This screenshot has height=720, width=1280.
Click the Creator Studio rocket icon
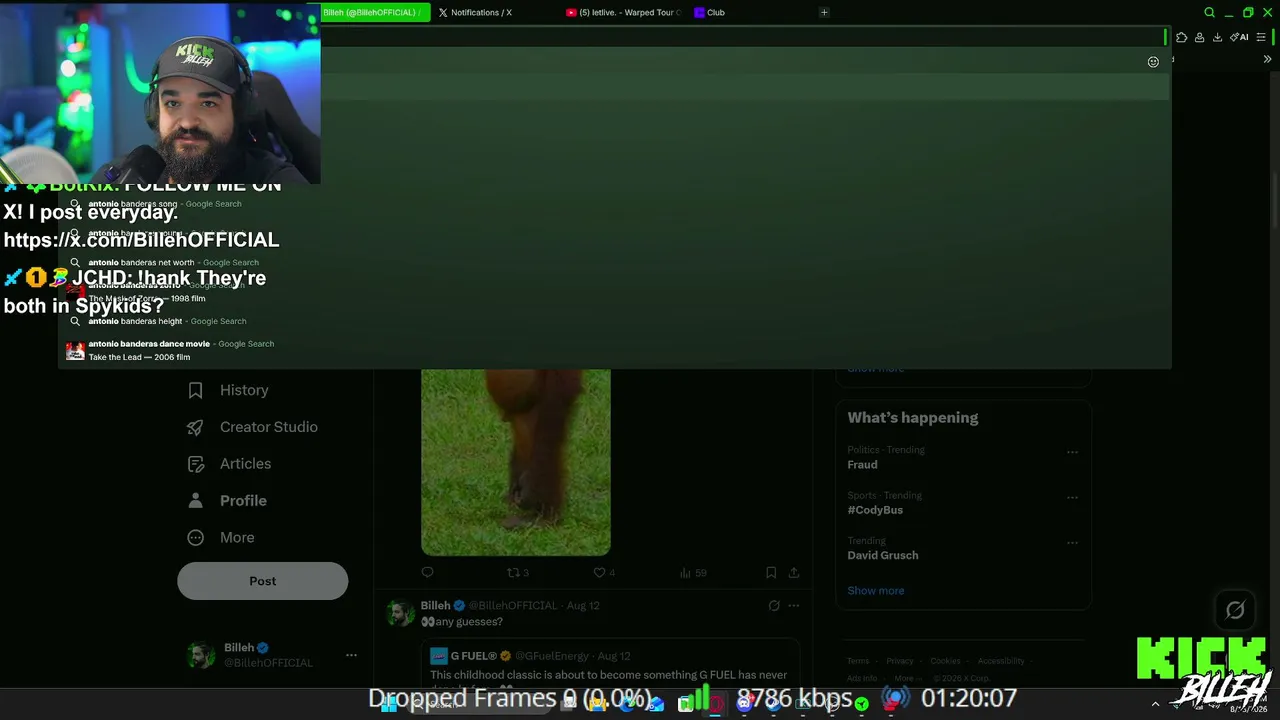pos(196,427)
